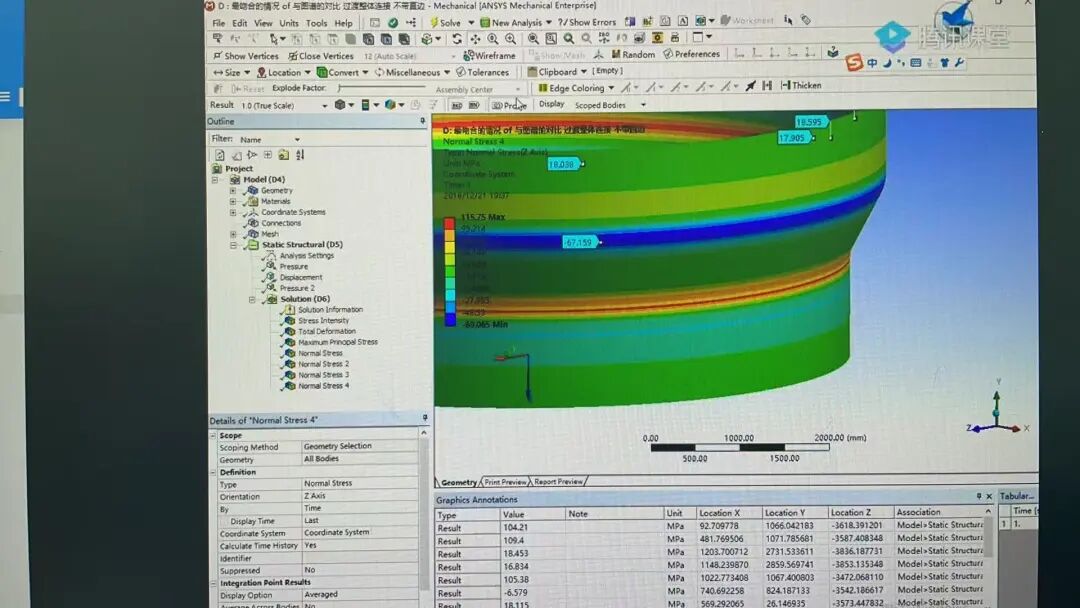Screen dimensions: 1080x608
Task: Select the Pan view tool
Action: point(475,39)
